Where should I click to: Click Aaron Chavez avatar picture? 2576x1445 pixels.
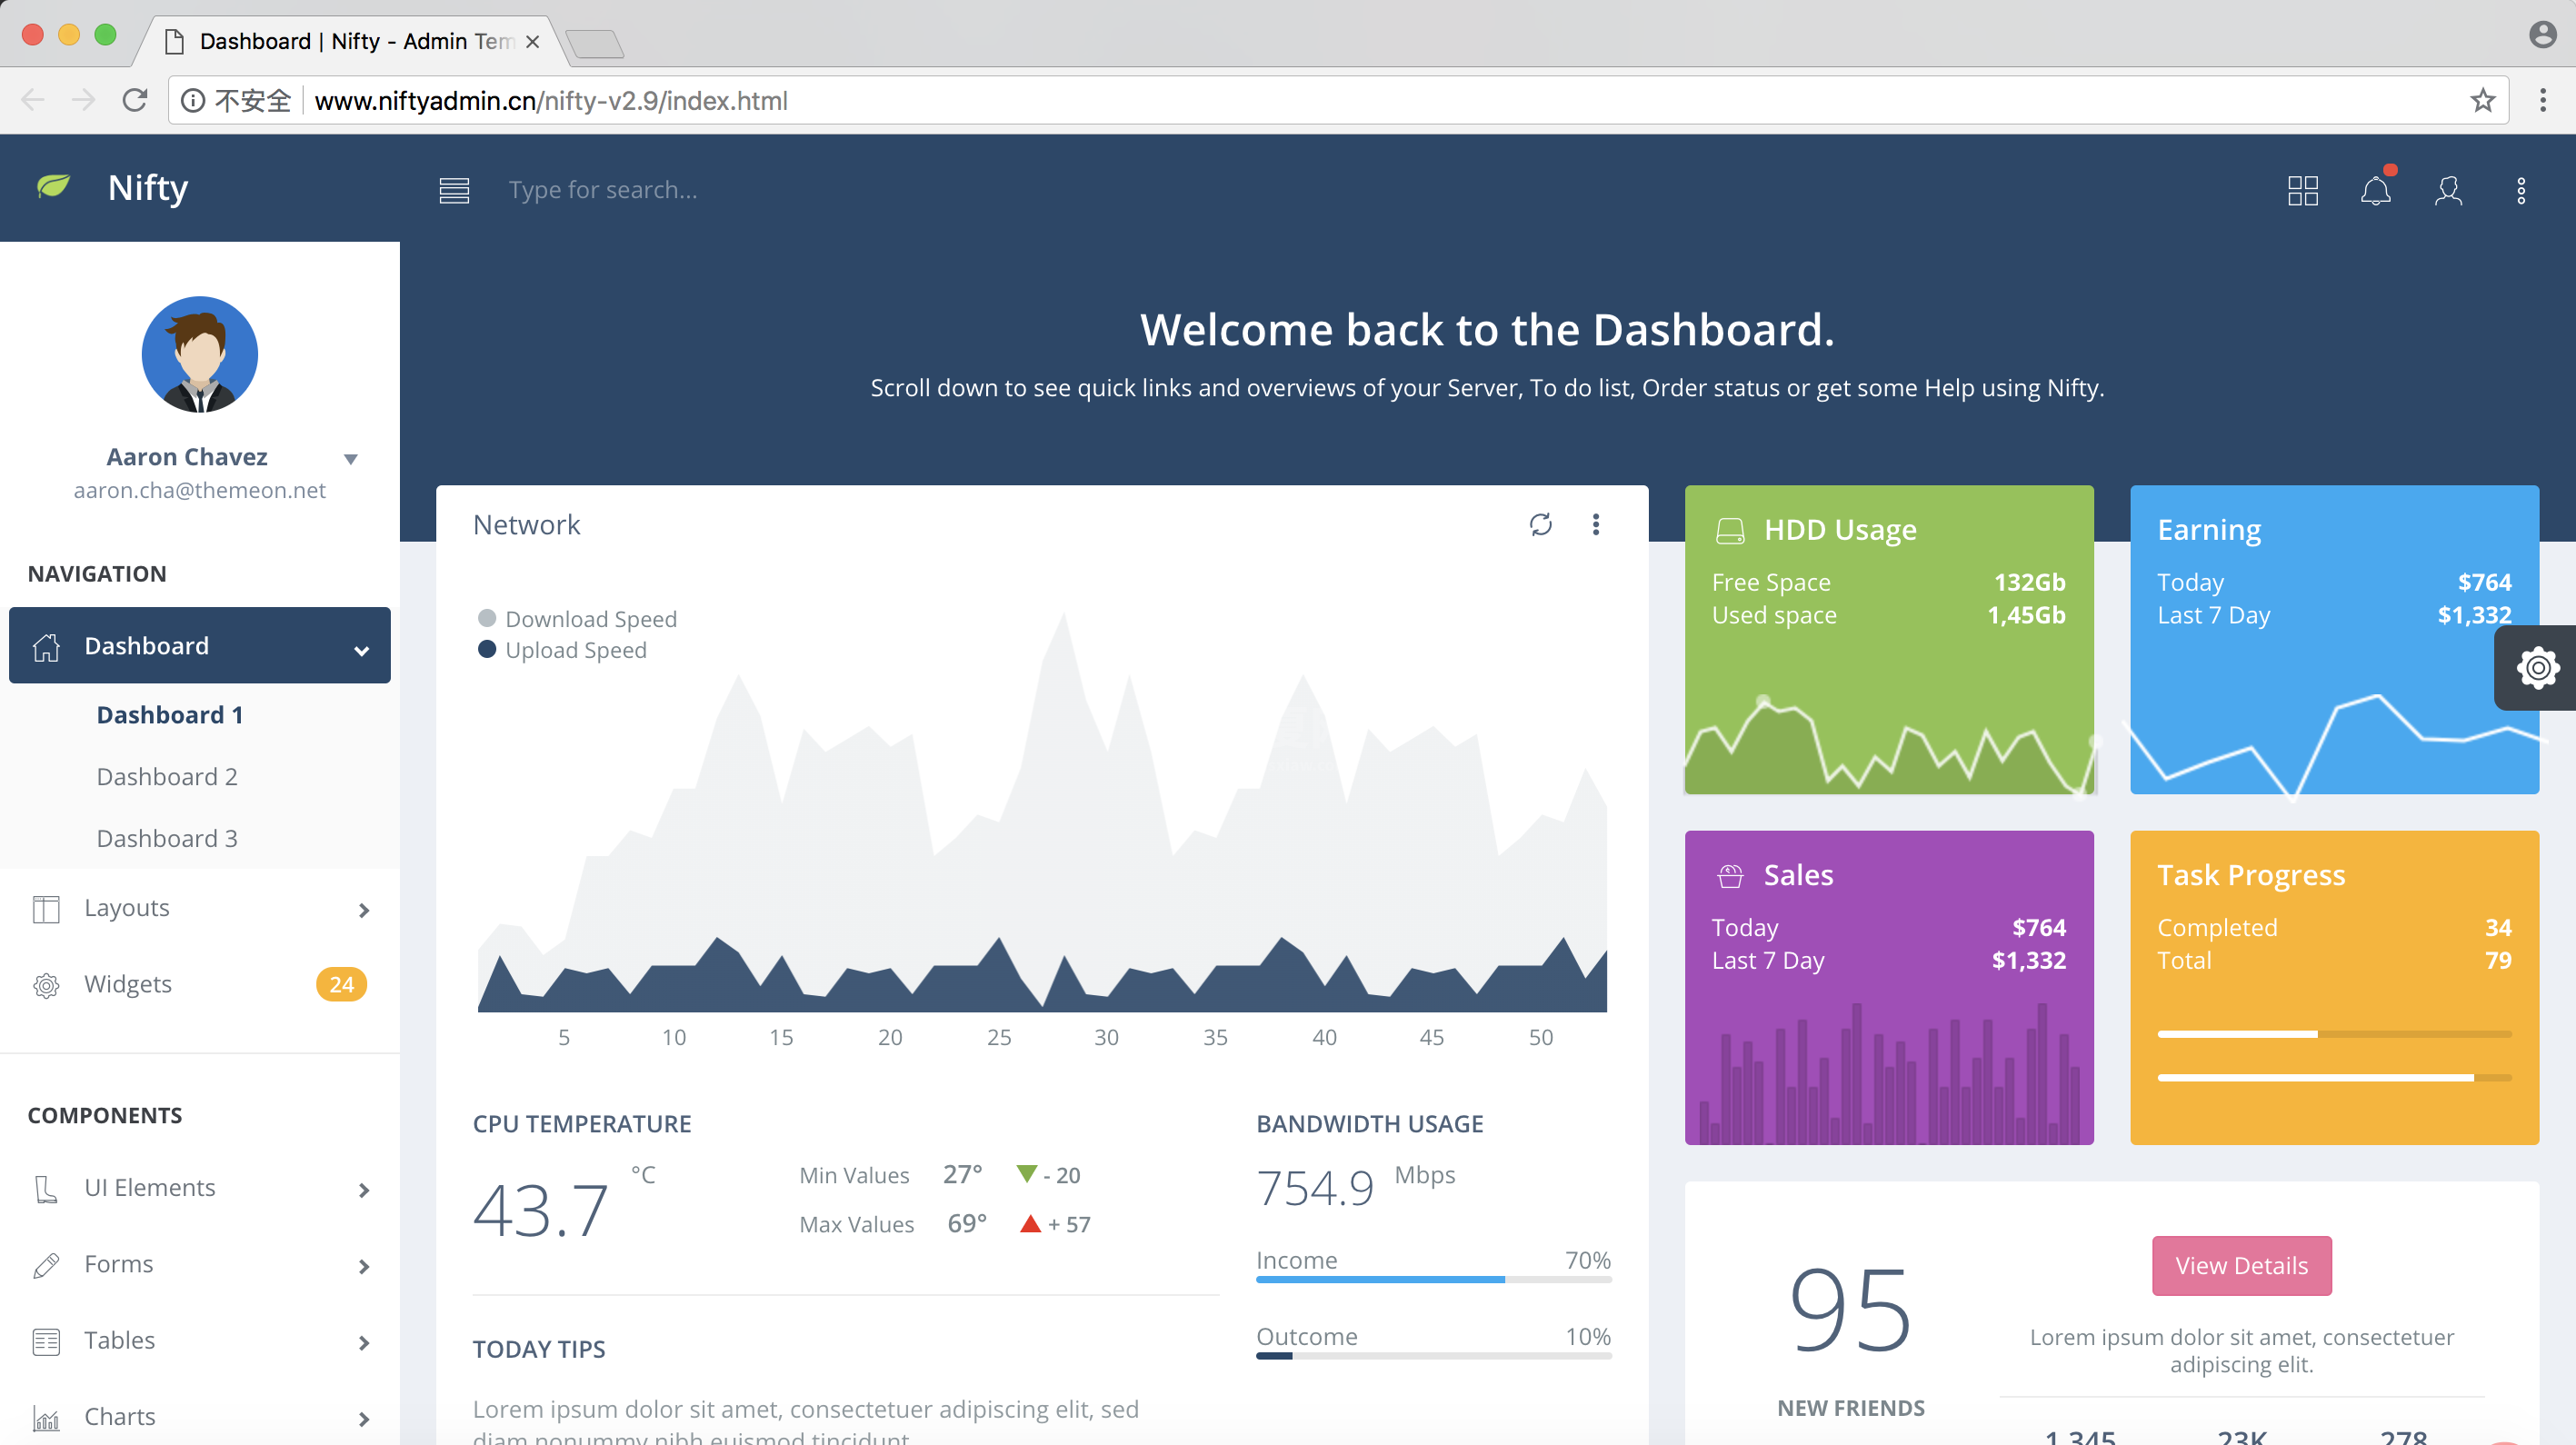(200, 354)
